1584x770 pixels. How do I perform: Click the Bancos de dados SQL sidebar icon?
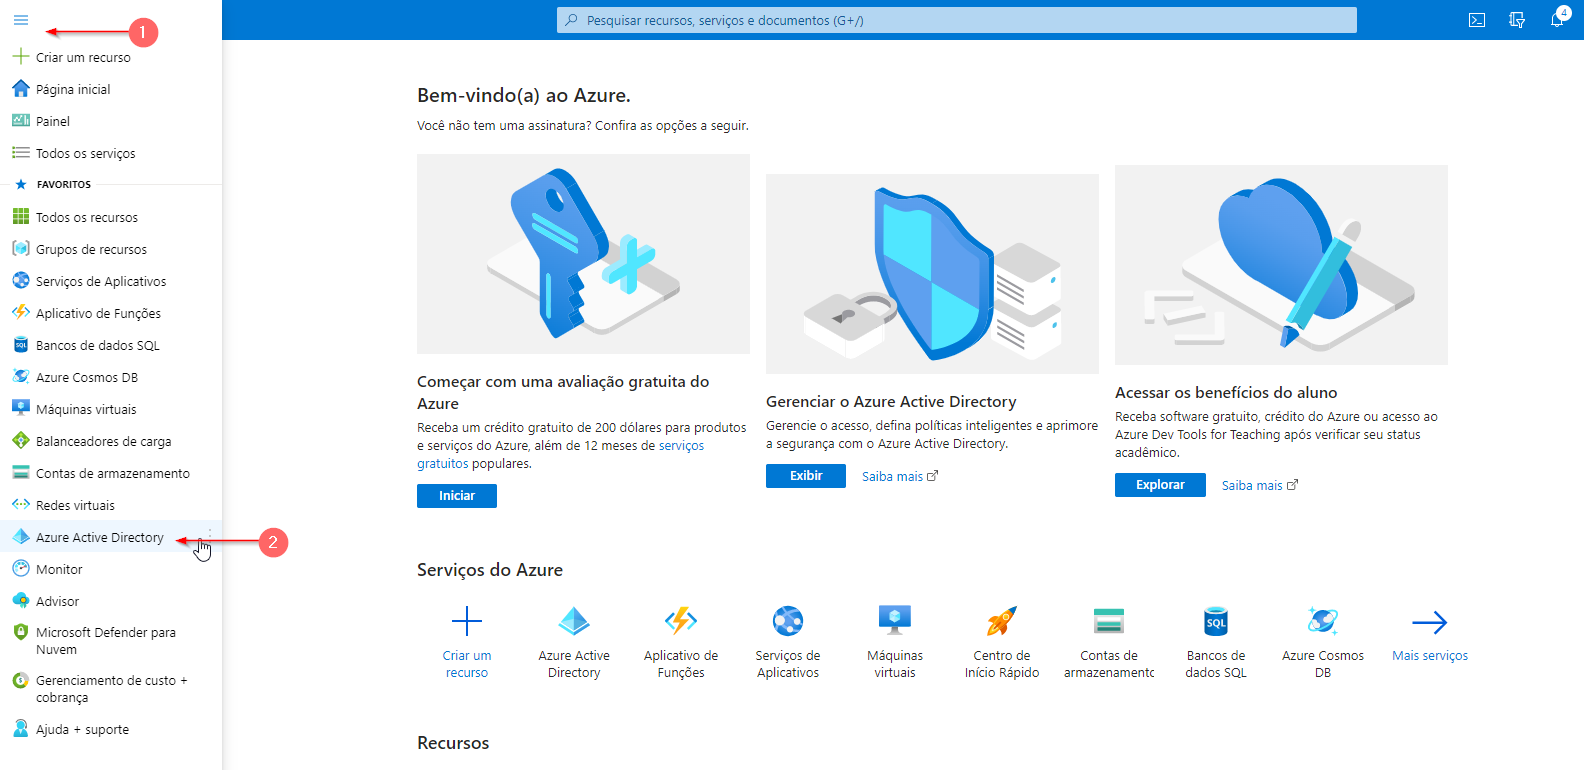(20, 345)
